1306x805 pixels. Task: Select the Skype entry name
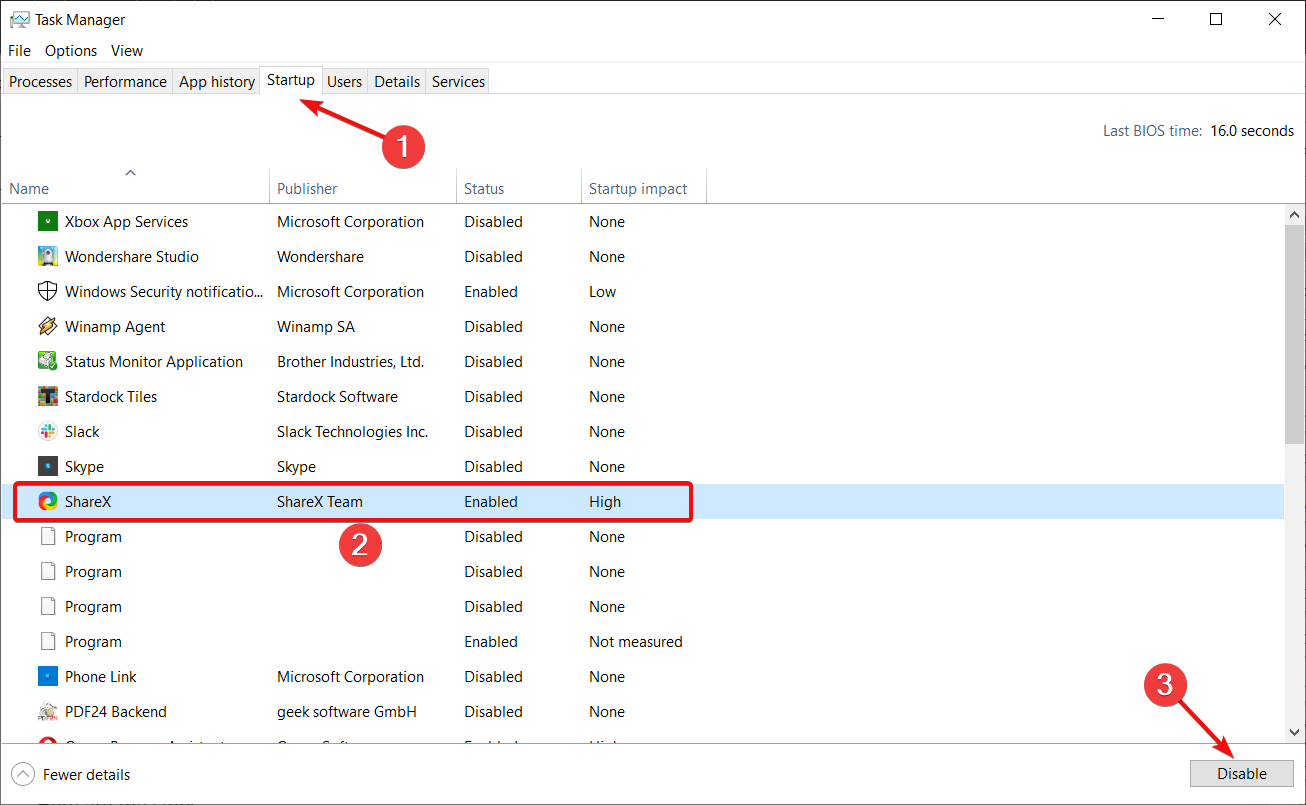click(x=84, y=467)
